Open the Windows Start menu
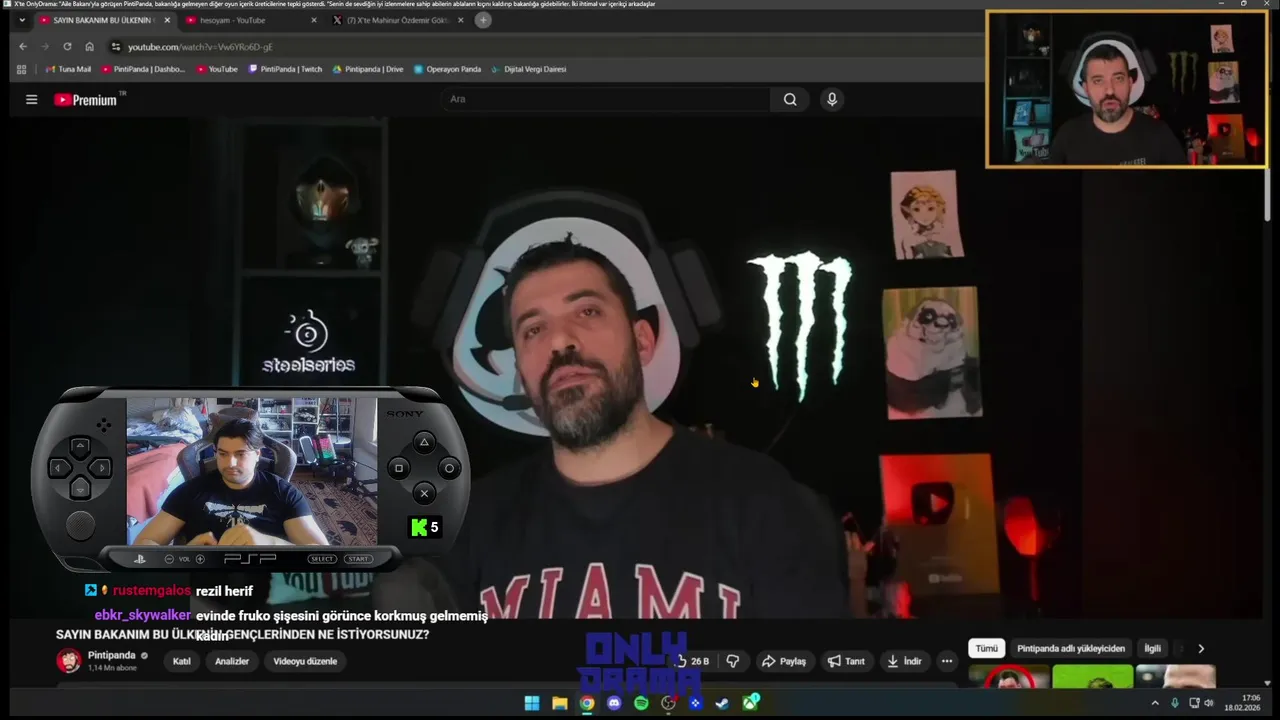The image size is (1280, 720). click(532, 703)
